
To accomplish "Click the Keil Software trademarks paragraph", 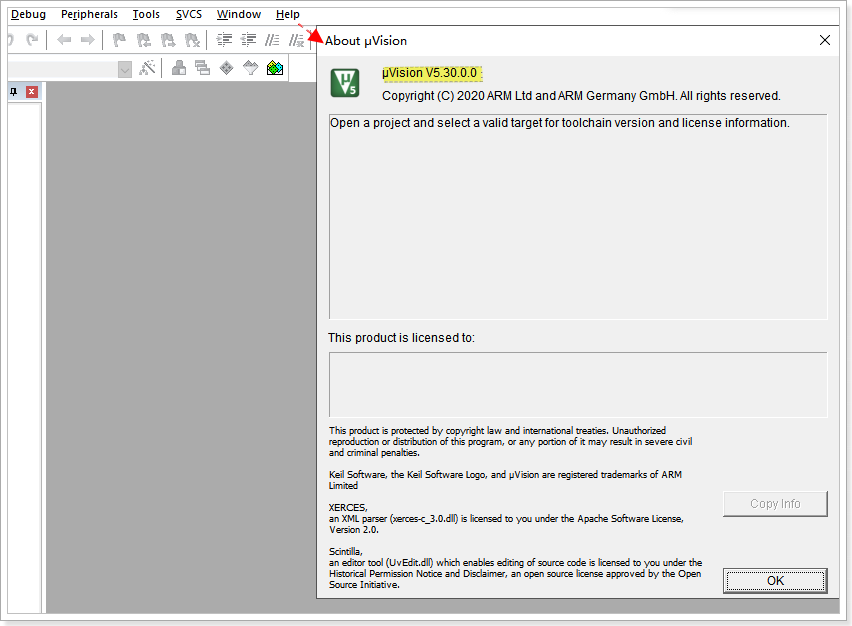I will [x=505, y=480].
